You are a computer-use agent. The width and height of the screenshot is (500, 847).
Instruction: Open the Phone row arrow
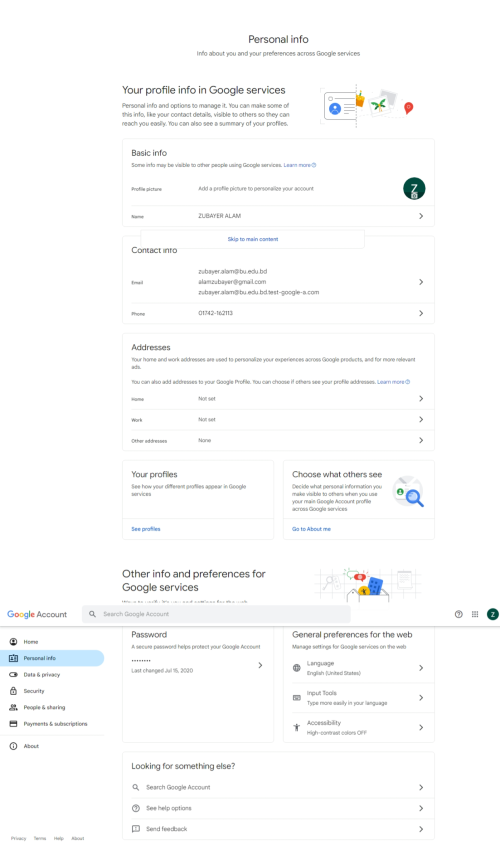click(421, 313)
